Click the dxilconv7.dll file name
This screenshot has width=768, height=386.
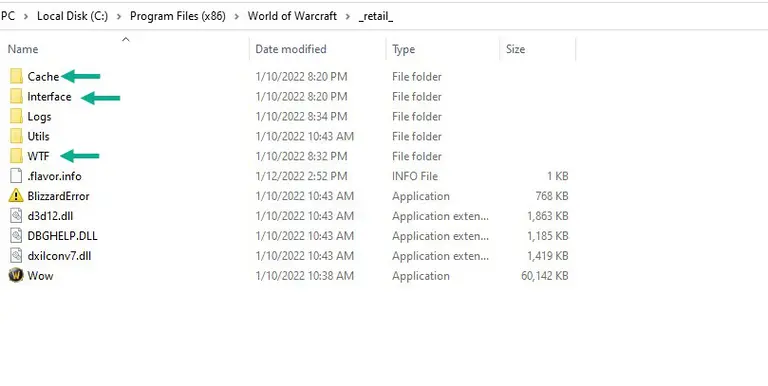click(x=59, y=256)
